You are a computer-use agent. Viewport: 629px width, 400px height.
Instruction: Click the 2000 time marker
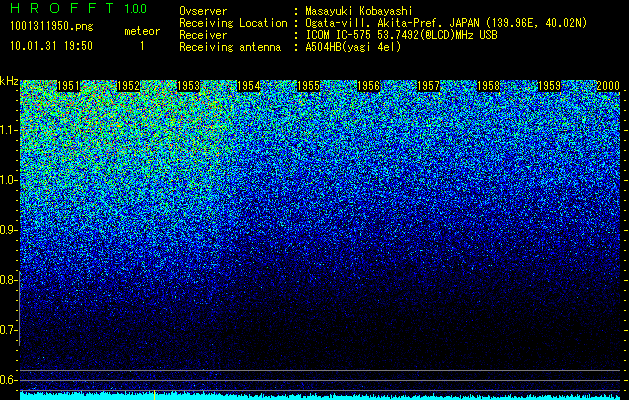click(x=608, y=86)
